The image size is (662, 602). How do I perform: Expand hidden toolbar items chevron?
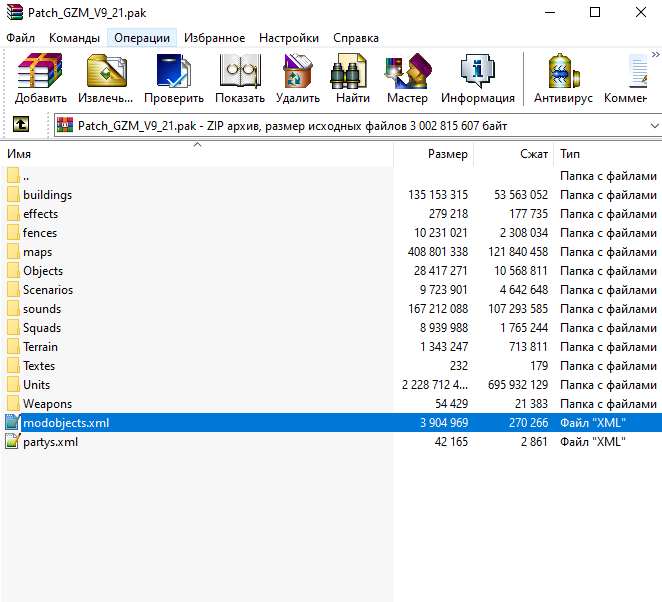pos(655,54)
